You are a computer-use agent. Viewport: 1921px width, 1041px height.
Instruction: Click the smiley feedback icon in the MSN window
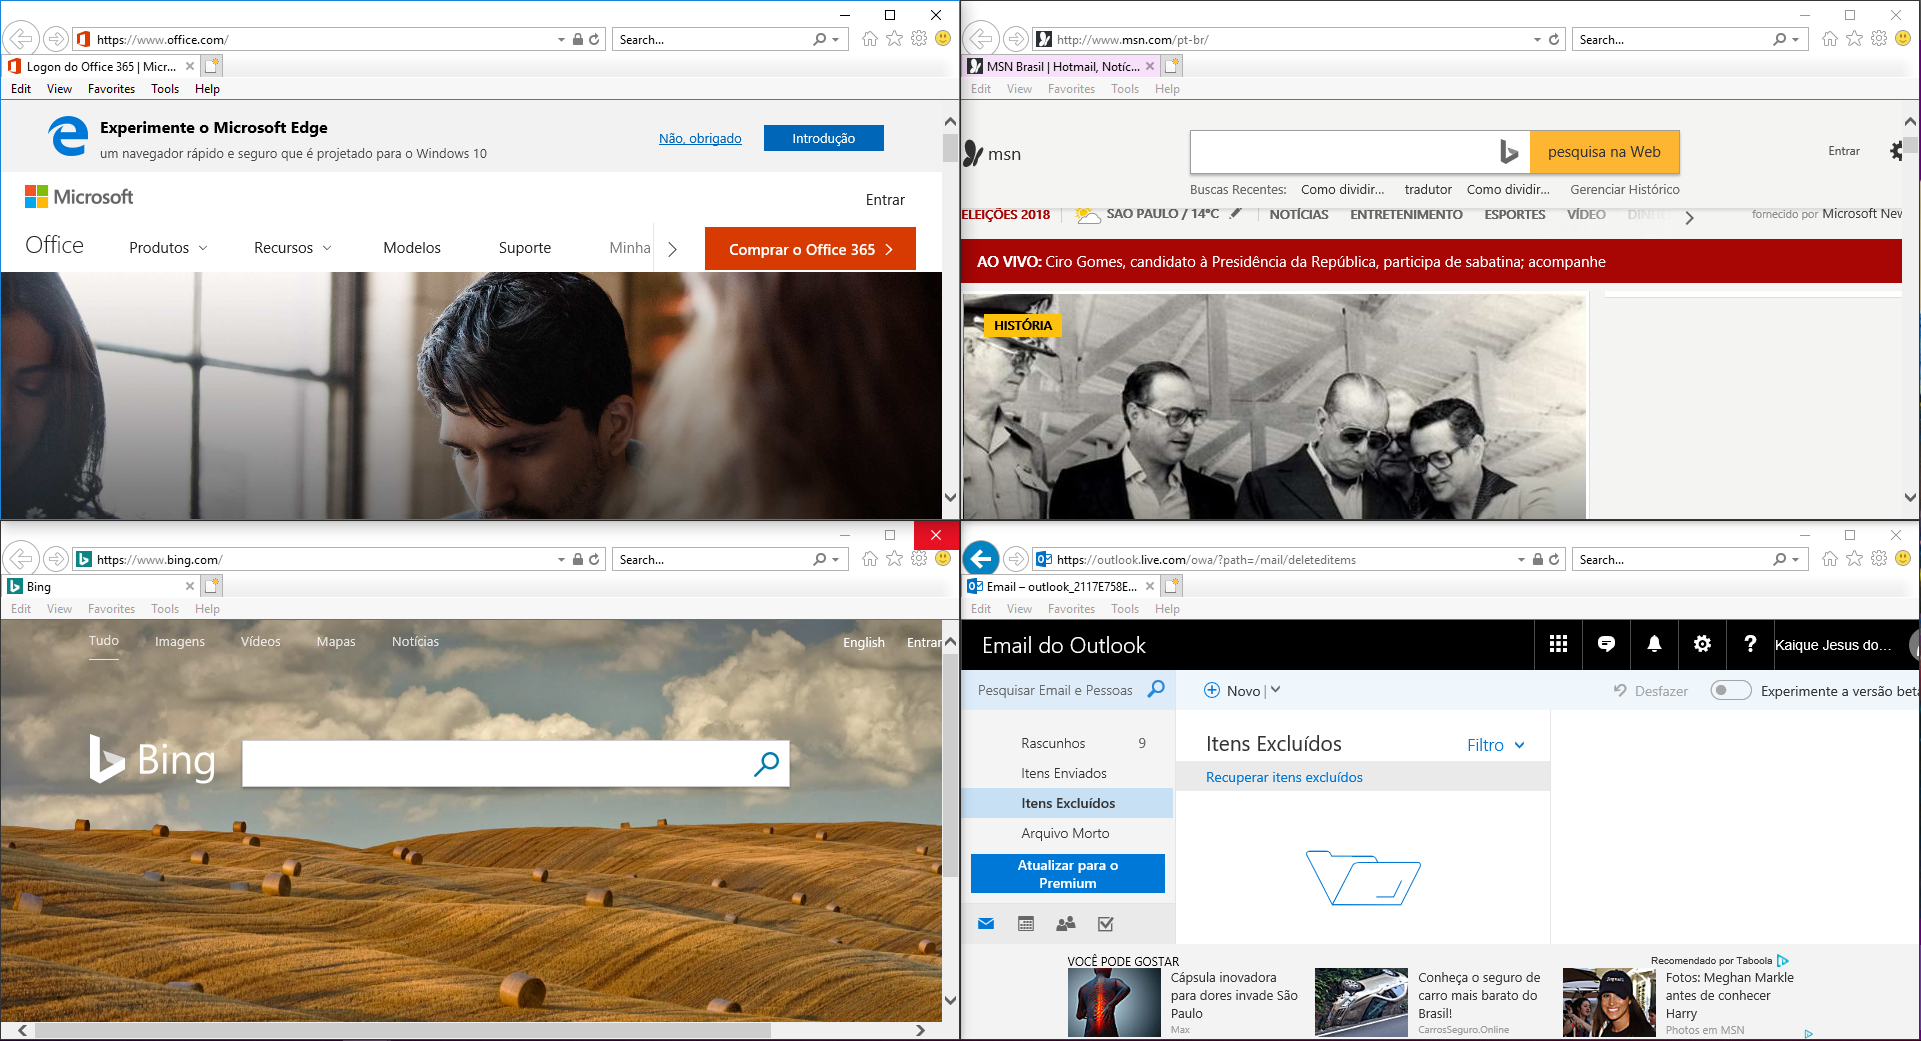pyautogui.click(x=1903, y=39)
